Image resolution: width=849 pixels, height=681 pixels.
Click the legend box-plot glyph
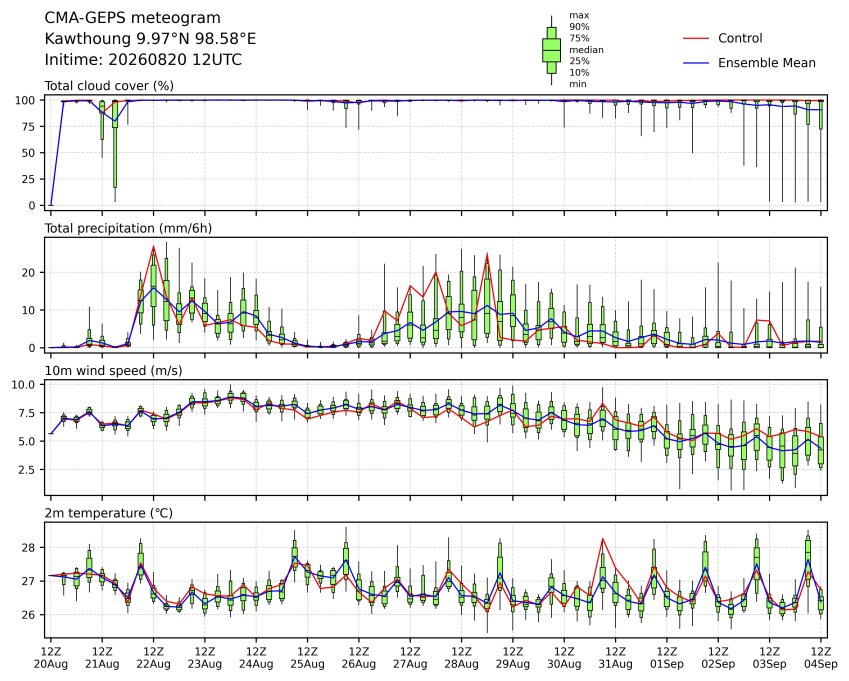551,50
